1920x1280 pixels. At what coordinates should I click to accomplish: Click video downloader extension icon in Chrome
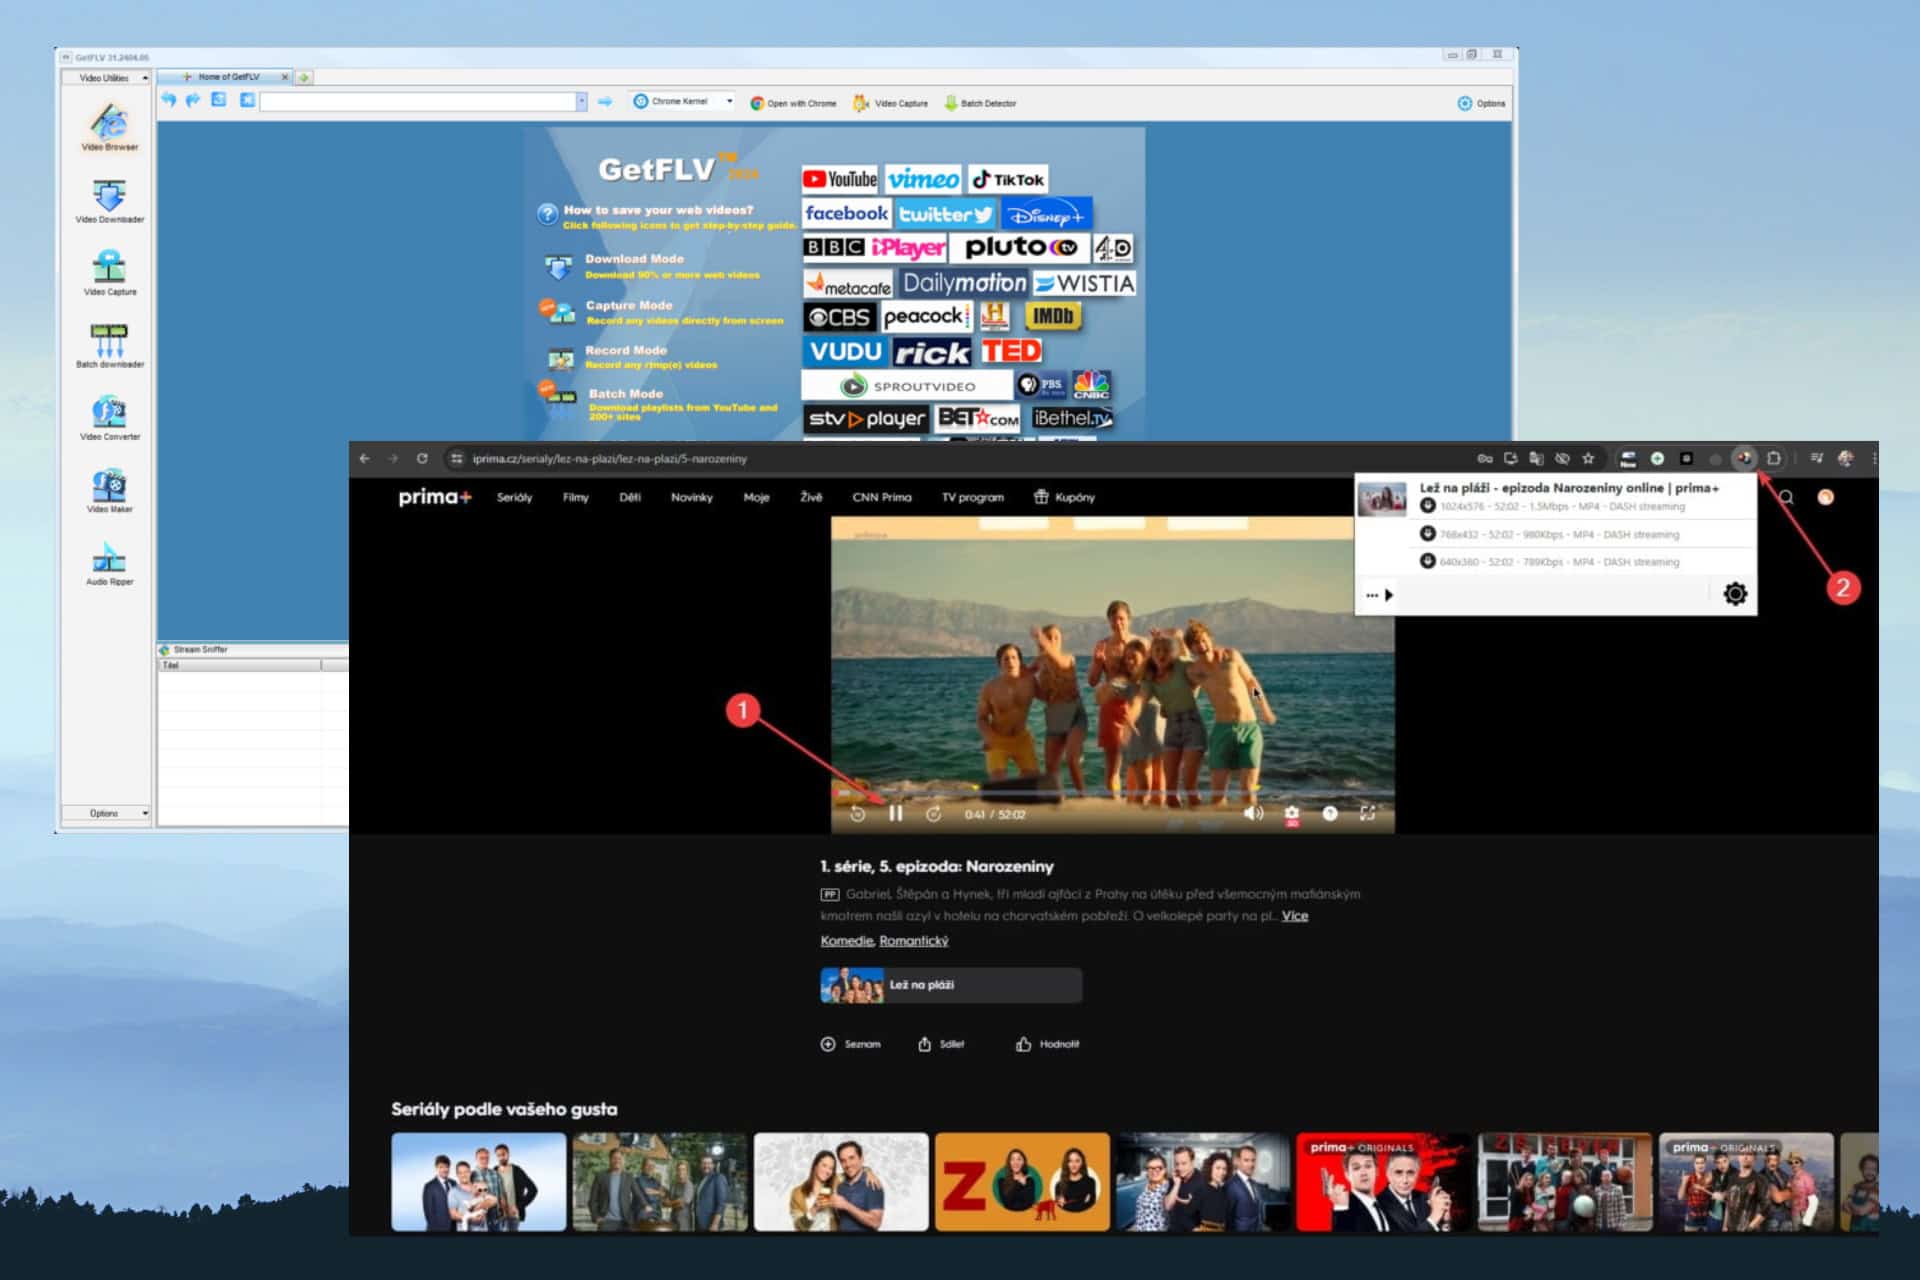click(1744, 458)
